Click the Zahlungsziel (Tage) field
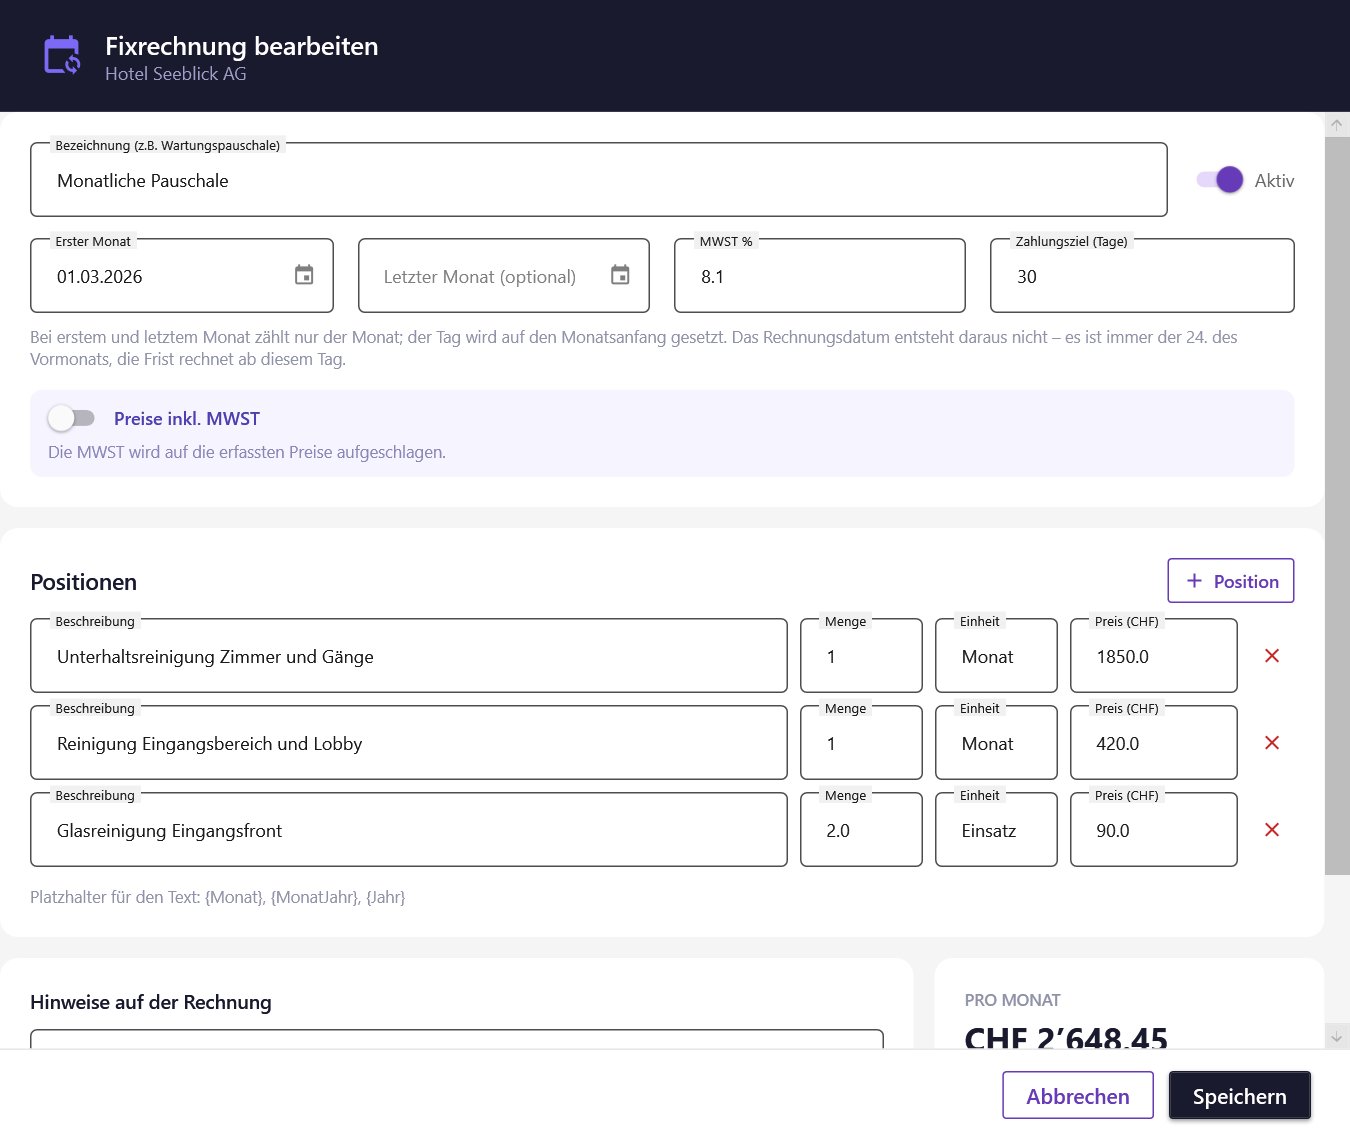 (x=1142, y=276)
